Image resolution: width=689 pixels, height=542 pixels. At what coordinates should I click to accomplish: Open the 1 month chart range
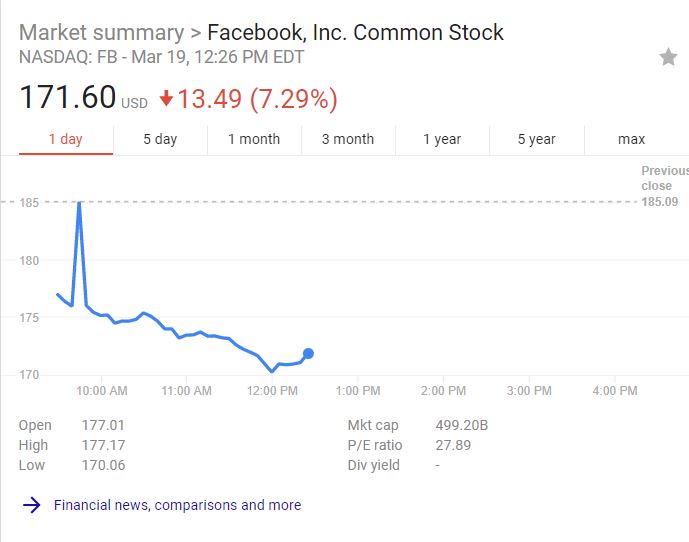tap(254, 139)
